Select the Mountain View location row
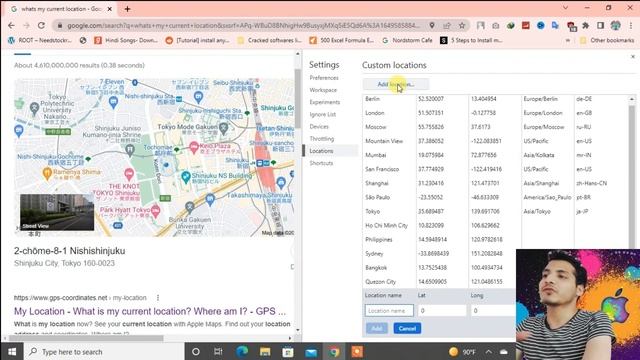 point(496,141)
